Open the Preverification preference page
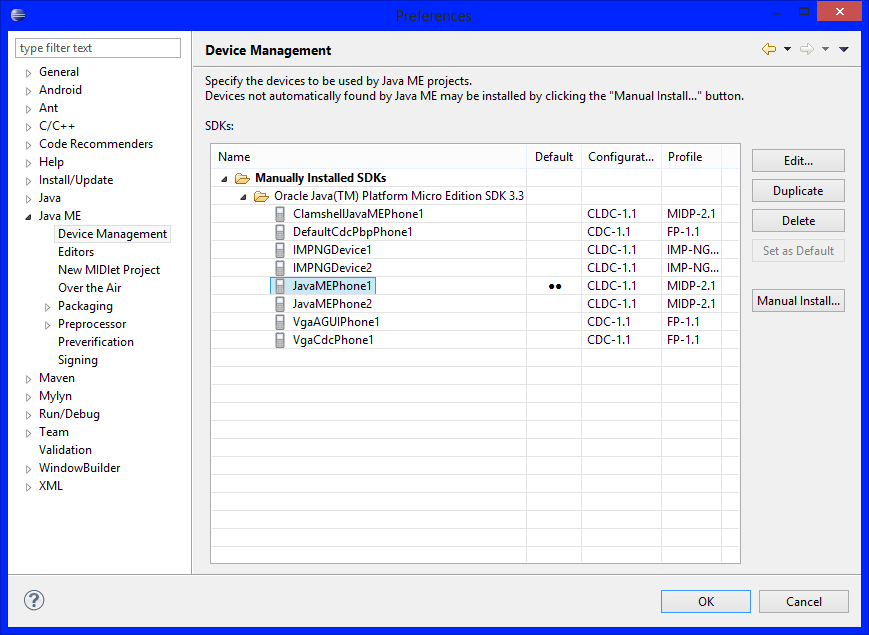Viewport: 869px width, 635px height. pyautogui.click(x=95, y=342)
